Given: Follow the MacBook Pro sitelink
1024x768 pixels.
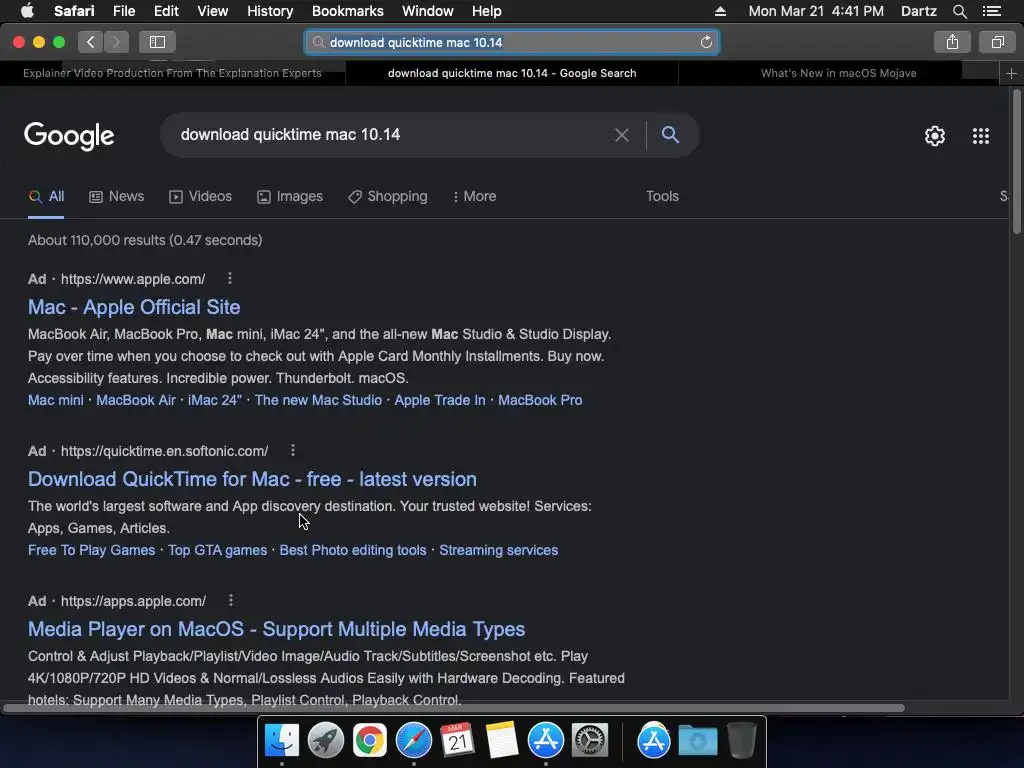Looking at the screenshot, I should click(540, 400).
